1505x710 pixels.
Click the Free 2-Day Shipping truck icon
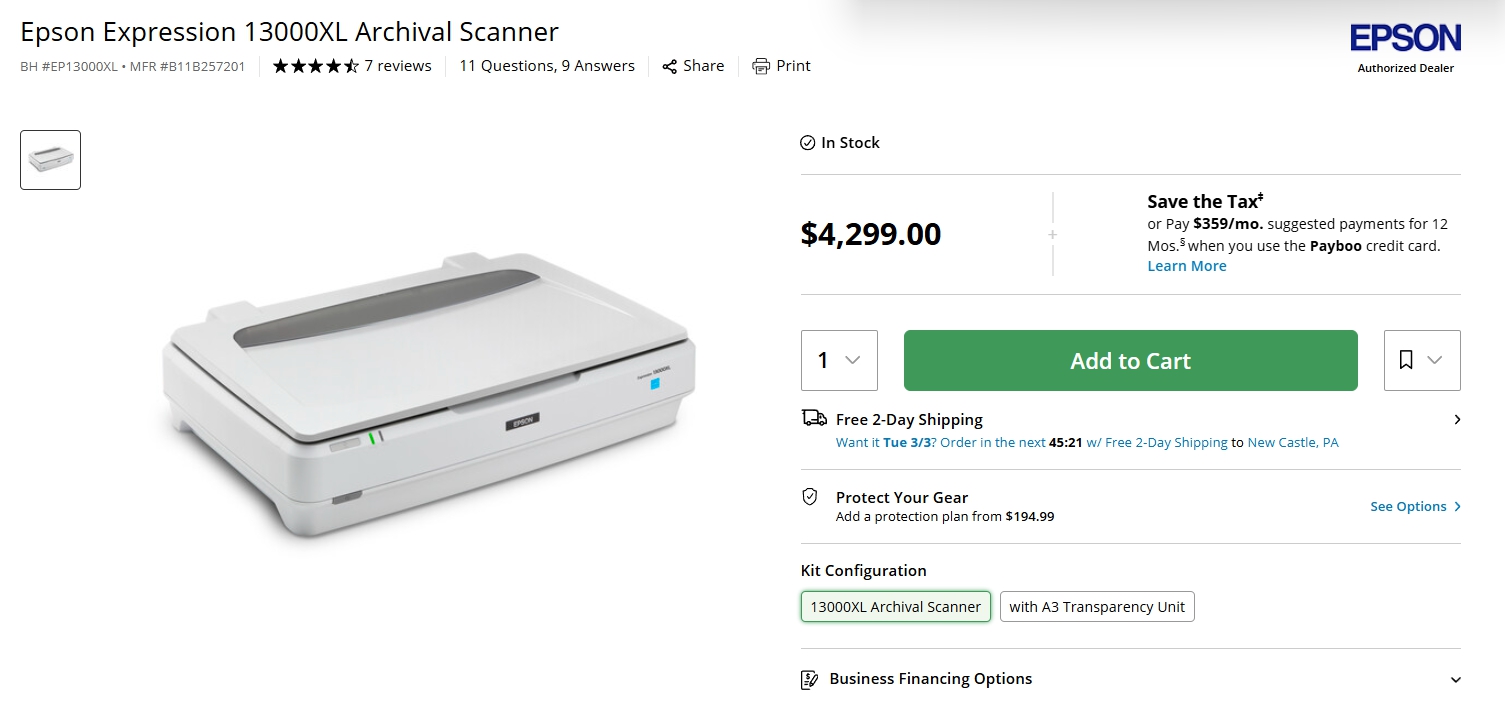coord(814,418)
